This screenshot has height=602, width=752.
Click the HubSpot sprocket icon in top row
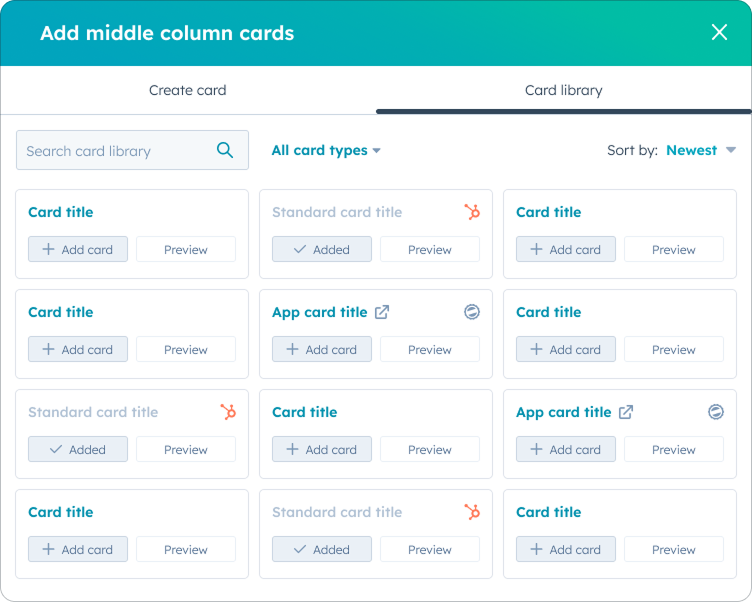(x=472, y=212)
